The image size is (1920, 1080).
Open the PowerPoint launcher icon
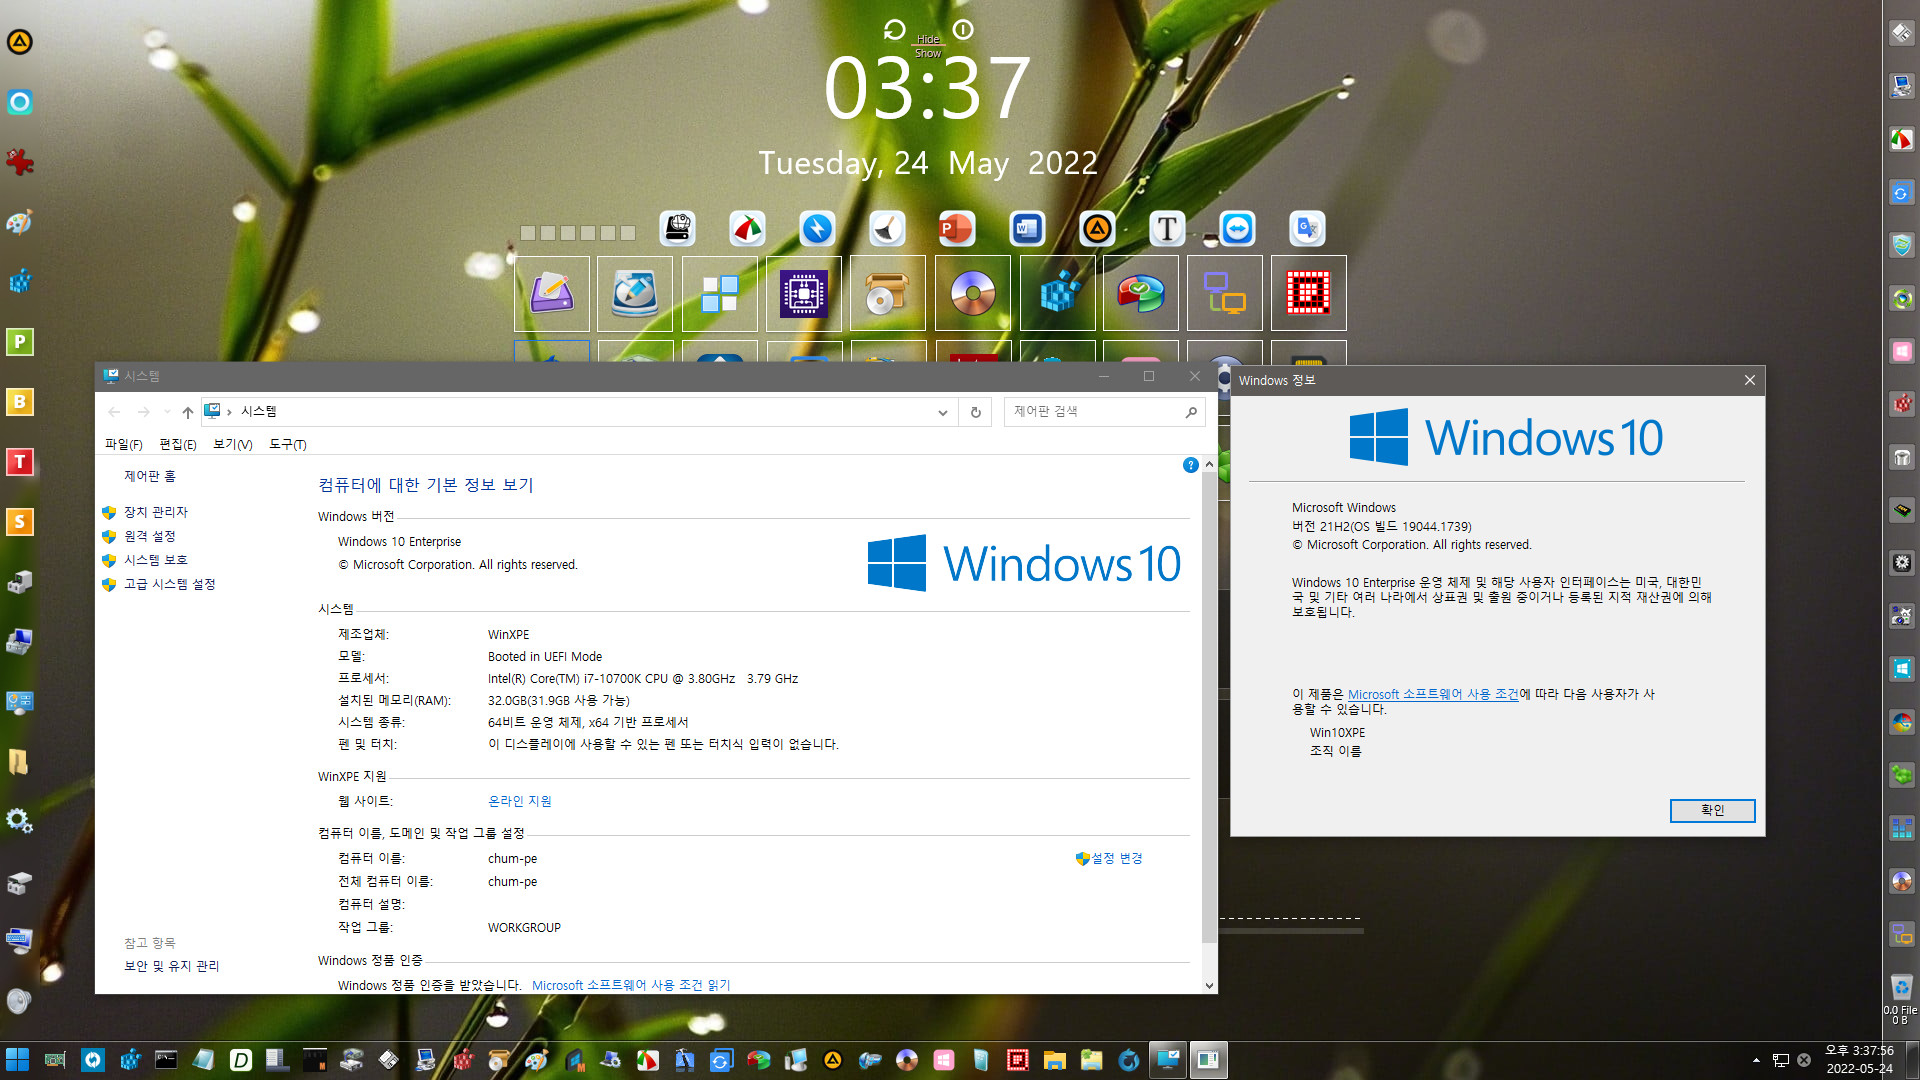click(x=957, y=229)
